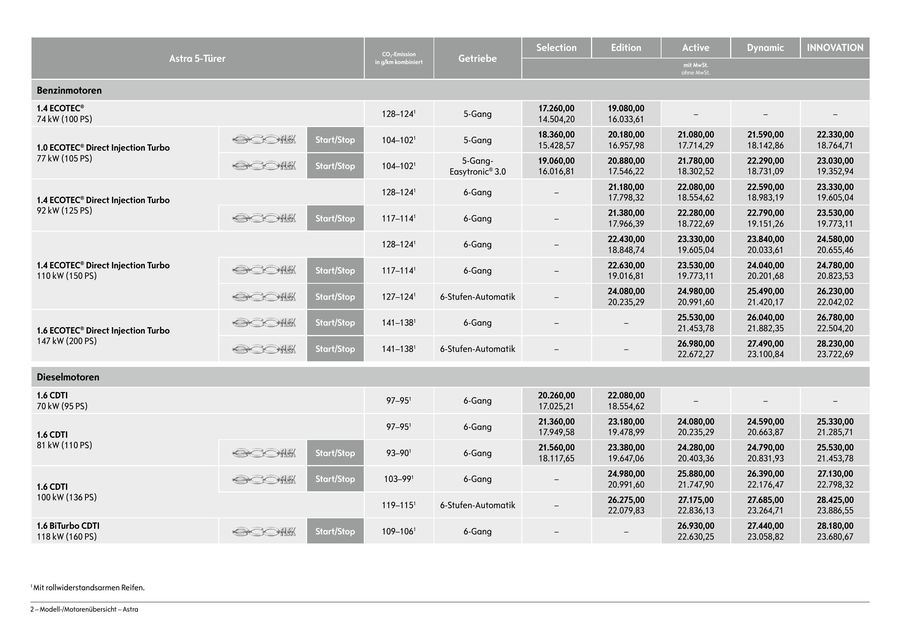This screenshot has height=636, width=900.
Task: Click the ecoFLEX logo in the 18.360,00 row
Action: 263,140
